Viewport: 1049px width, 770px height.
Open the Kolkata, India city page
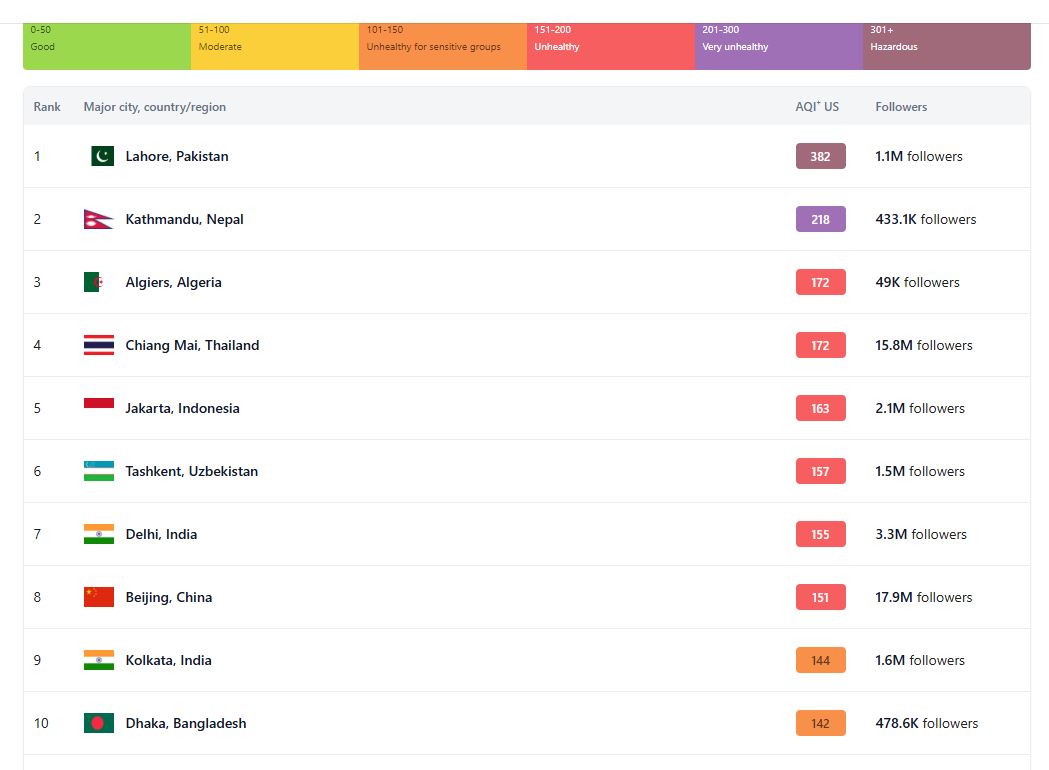[x=168, y=660]
